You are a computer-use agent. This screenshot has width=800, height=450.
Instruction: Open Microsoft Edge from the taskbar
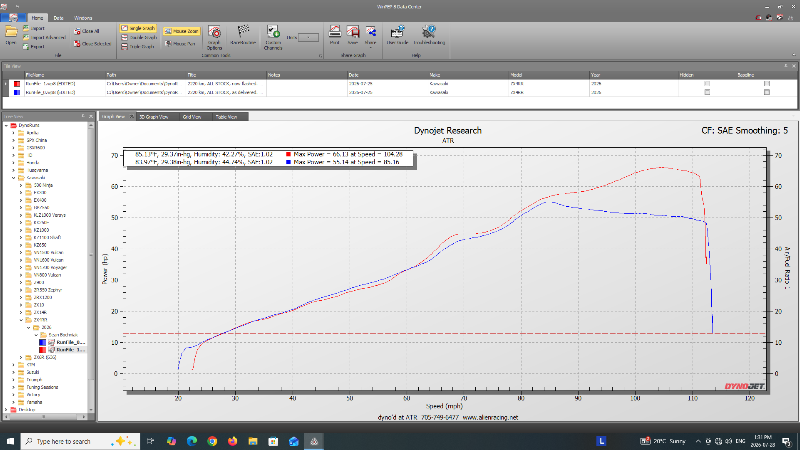(192, 441)
